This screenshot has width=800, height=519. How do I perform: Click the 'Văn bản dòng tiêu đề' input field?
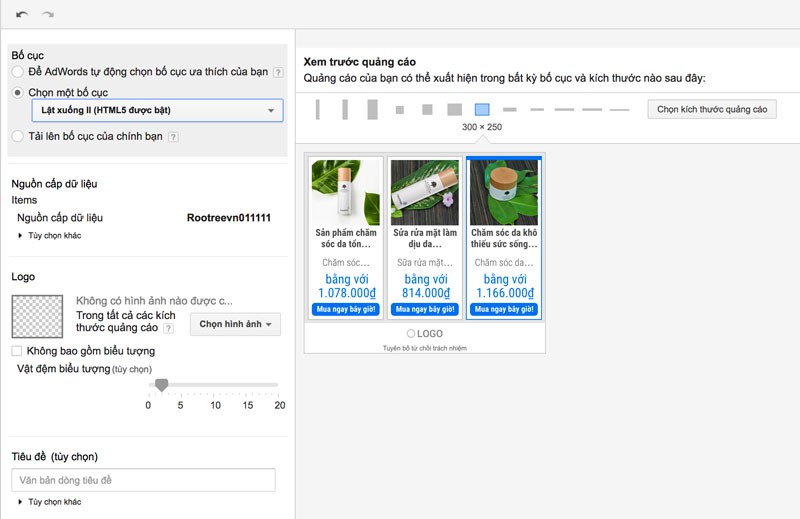coord(143,480)
